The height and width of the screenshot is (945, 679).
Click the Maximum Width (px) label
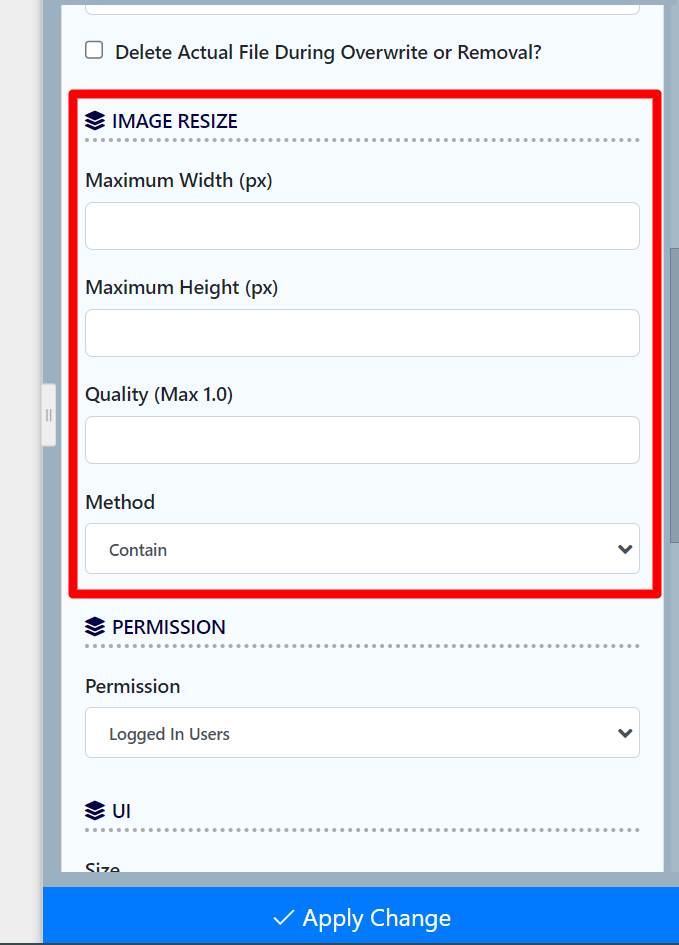click(x=178, y=180)
